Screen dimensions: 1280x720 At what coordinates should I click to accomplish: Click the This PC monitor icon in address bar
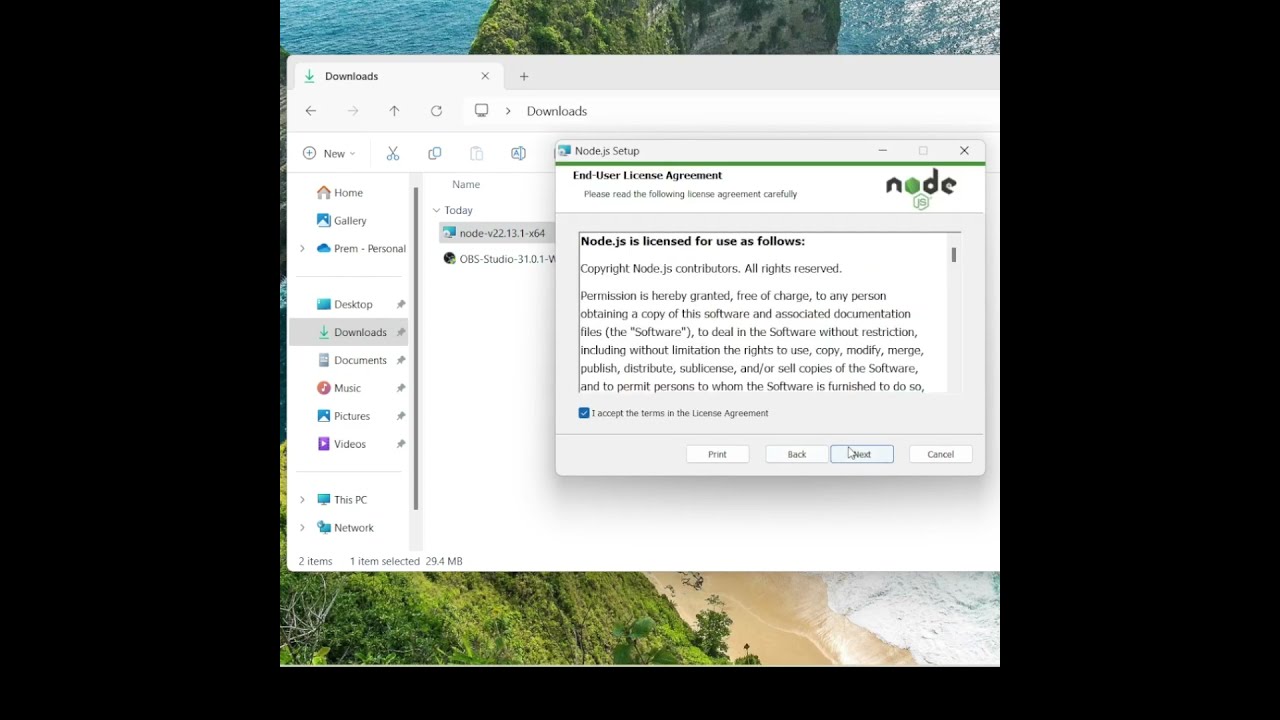coord(482,111)
